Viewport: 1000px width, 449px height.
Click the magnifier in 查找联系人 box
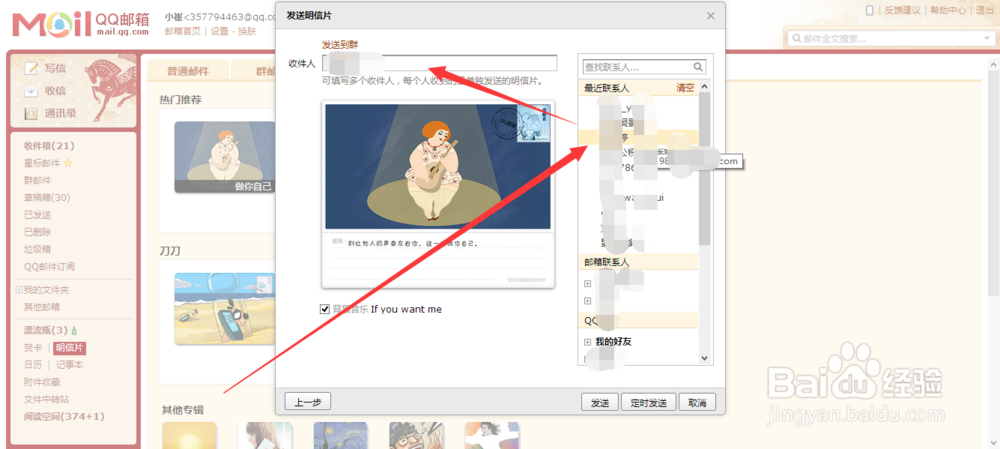point(698,66)
